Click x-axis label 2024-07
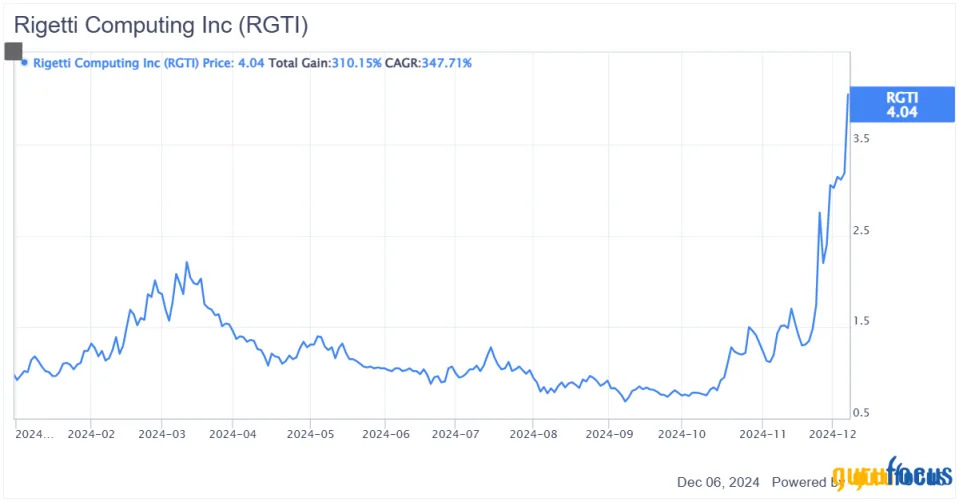The width and height of the screenshot is (959, 502). (x=456, y=434)
